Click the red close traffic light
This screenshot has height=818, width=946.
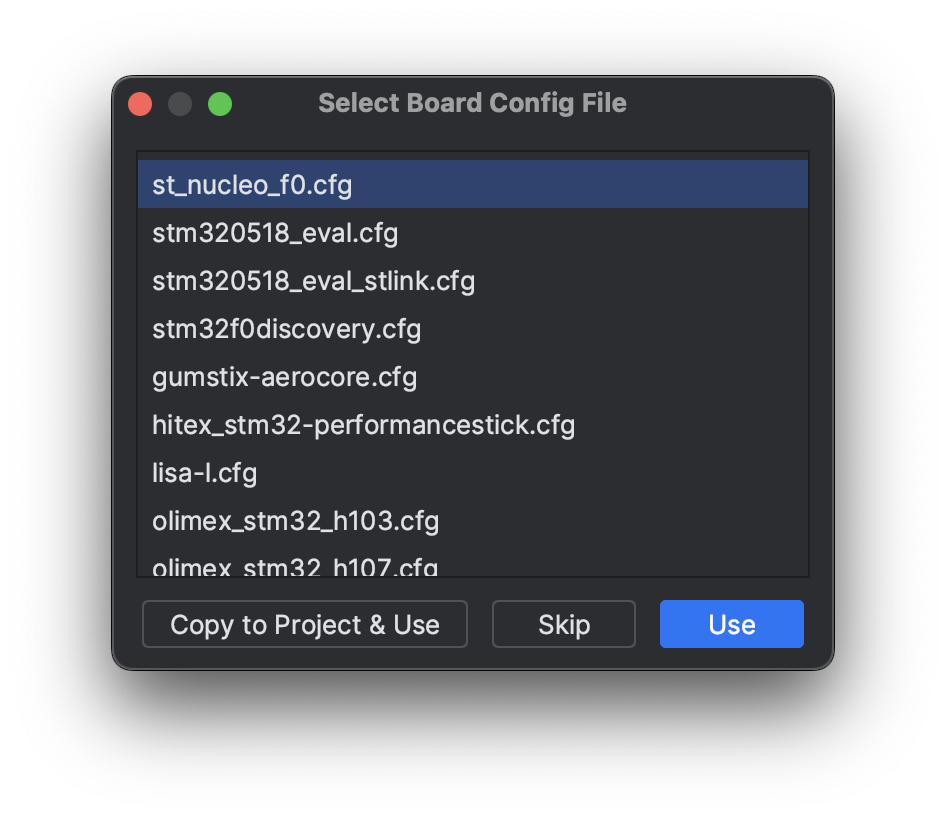[140, 103]
